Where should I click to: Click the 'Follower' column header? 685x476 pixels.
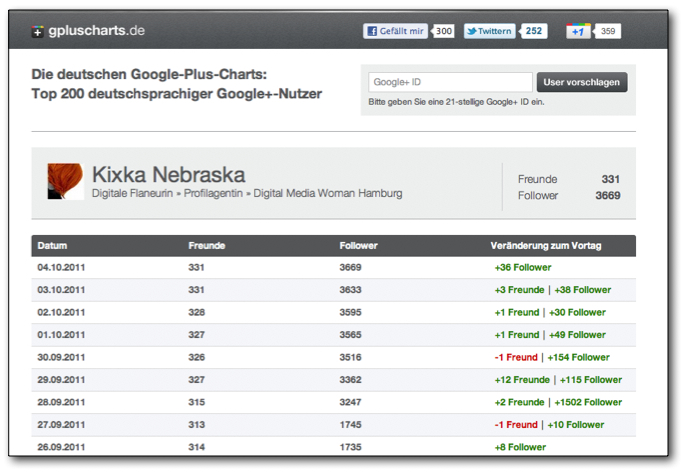(x=359, y=246)
